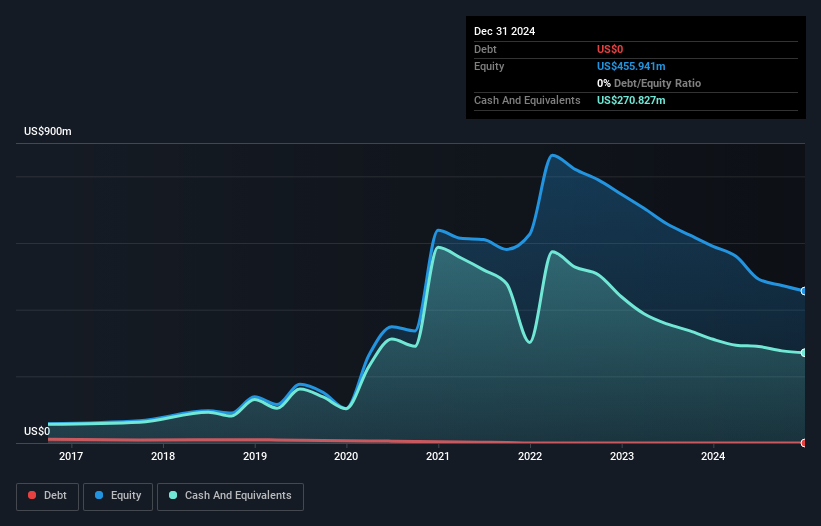Toggle the Equity legend button
Viewport: 821px width, 526px height.
pyautogui.click(x=118, y=496)
